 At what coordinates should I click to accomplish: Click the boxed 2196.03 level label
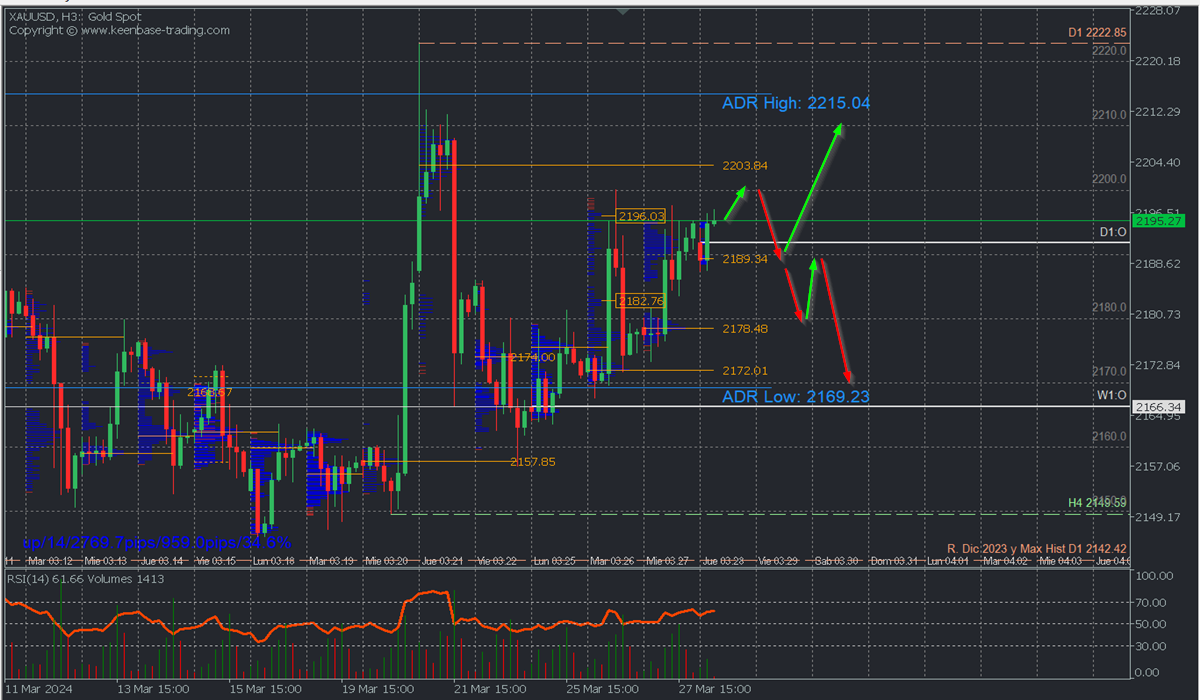point(641,216)
